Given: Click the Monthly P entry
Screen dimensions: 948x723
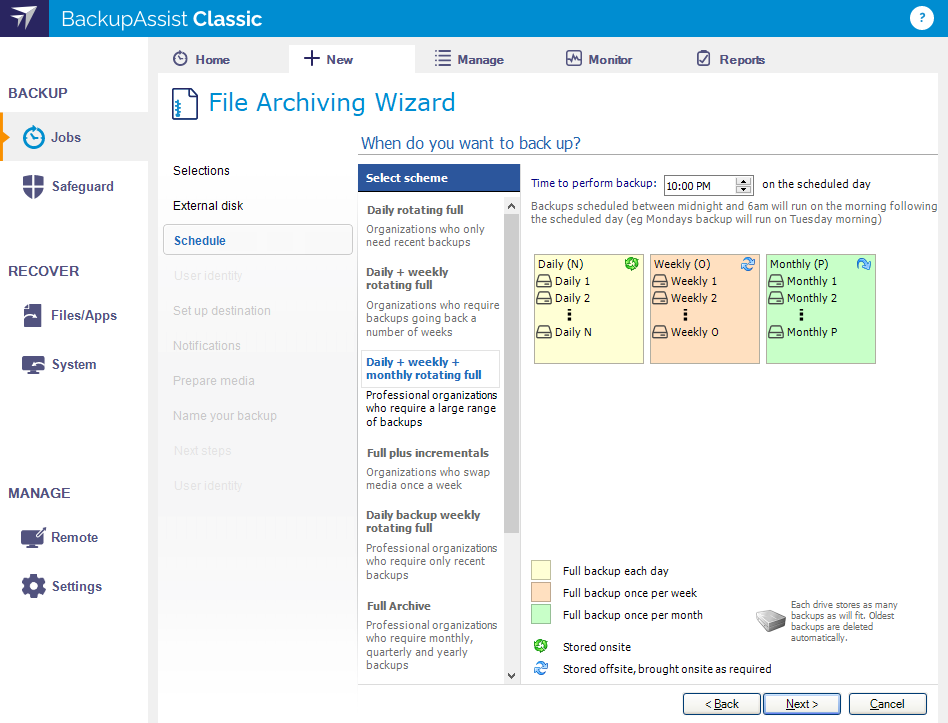Looking at the screenshot, I should pos(803,332).
